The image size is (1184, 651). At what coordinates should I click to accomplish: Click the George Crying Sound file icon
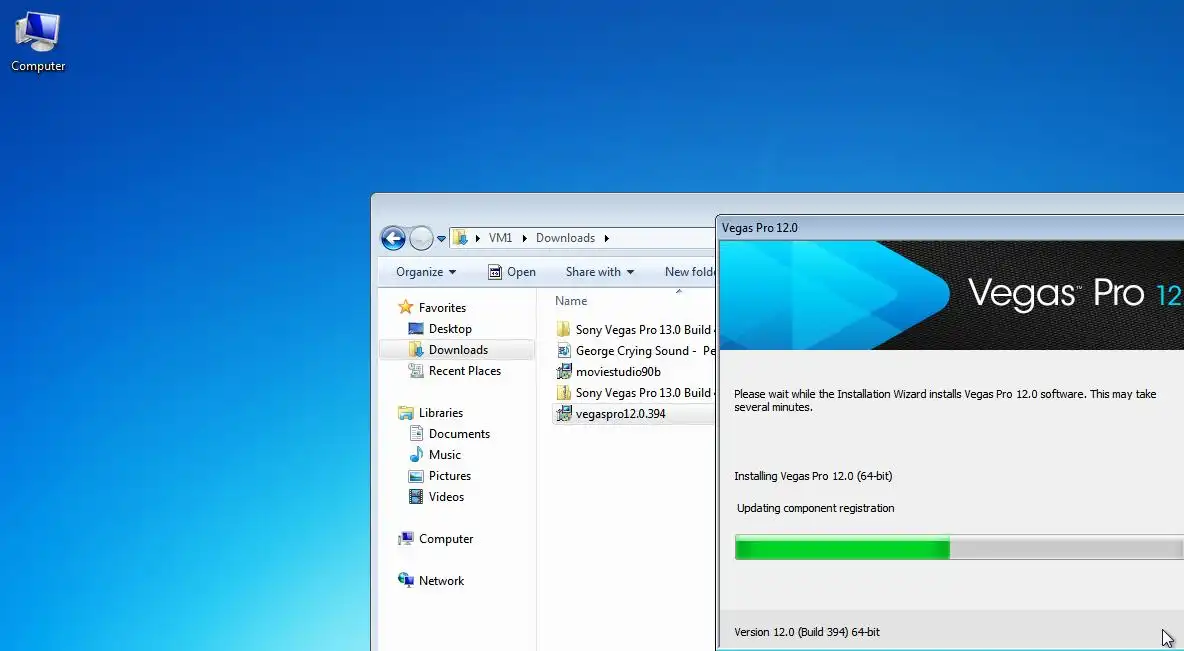pyautogui.click(x=563, y=350)
